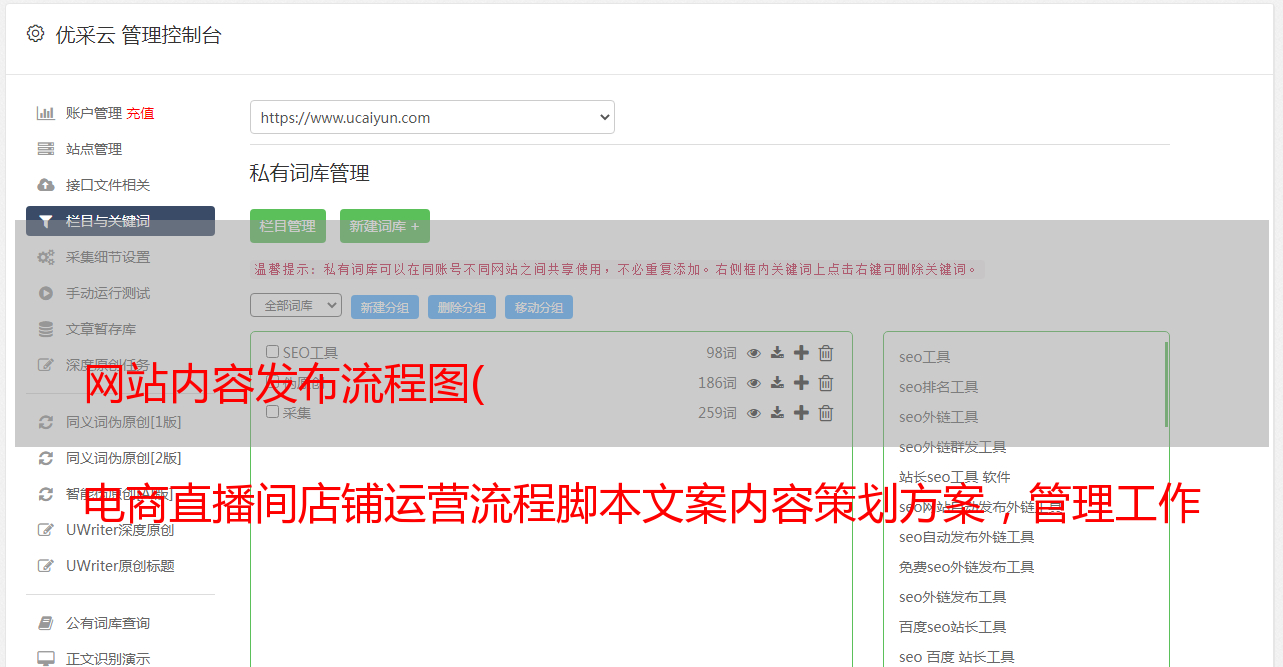Select lowercase seo工具 in the right keyword list

(925, 357)
